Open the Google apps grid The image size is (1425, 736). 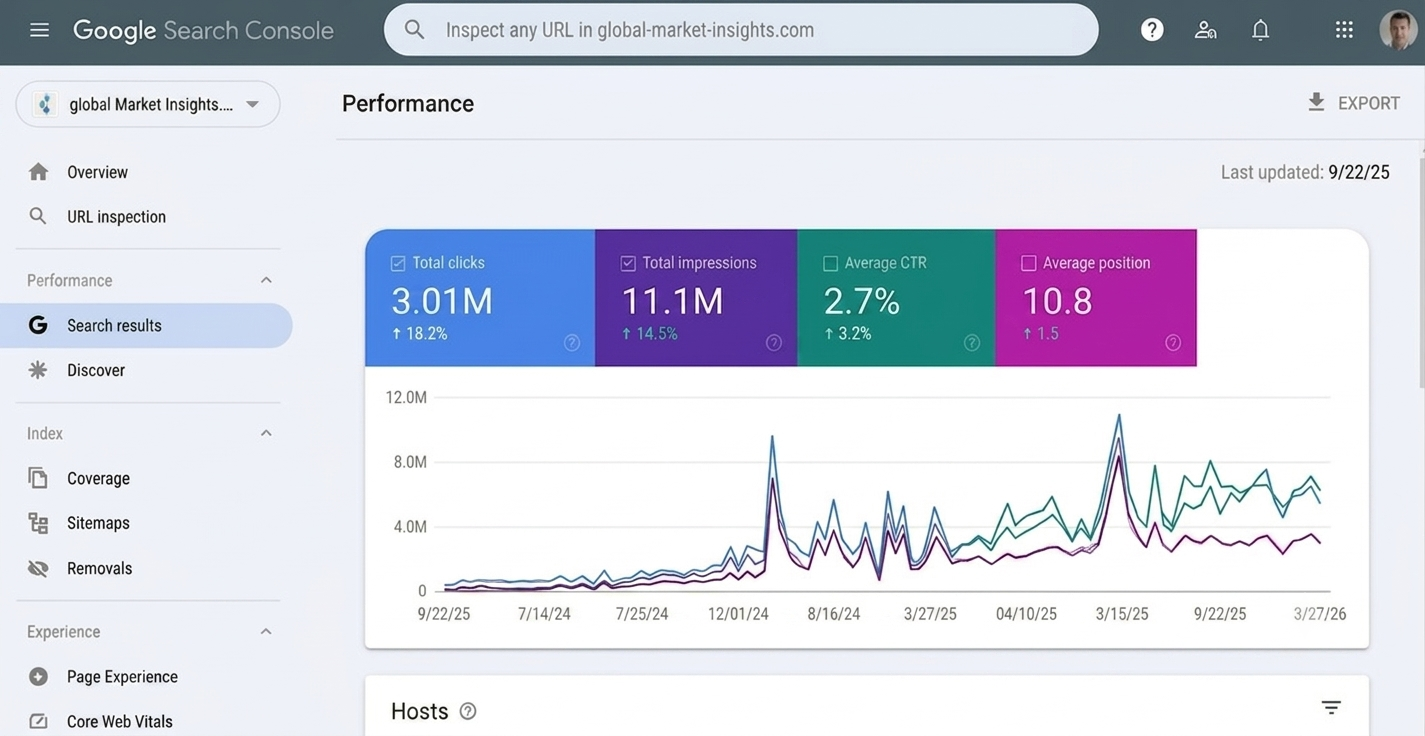(x=1344, y=30)
